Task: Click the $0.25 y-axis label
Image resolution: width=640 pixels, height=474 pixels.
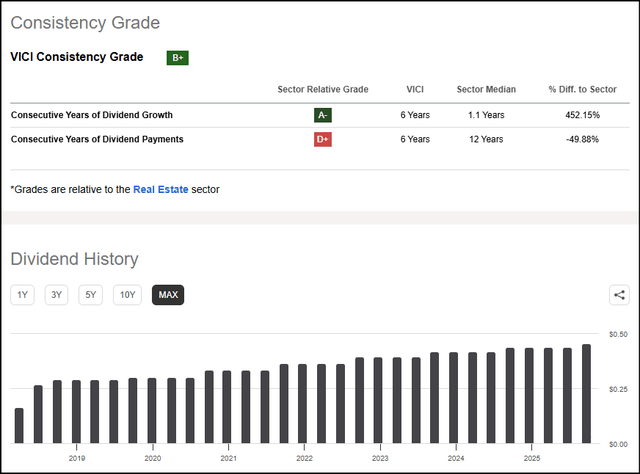Action: (x=618, y=389)
